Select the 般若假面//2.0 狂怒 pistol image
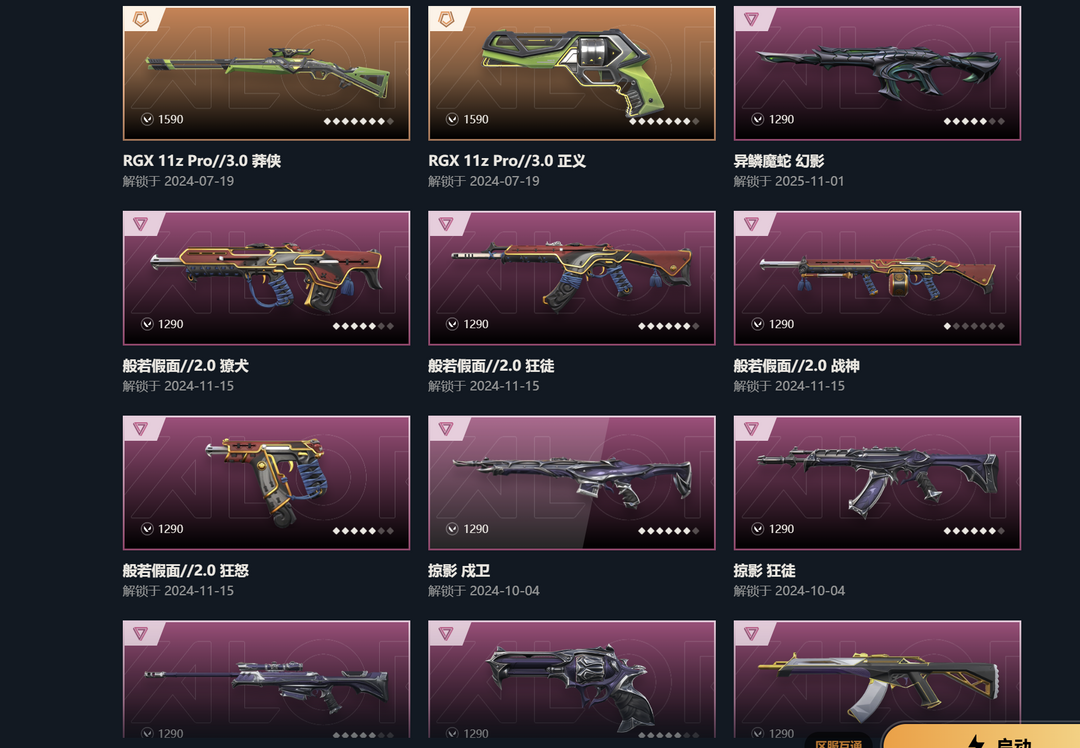 [x=267, y=482]
